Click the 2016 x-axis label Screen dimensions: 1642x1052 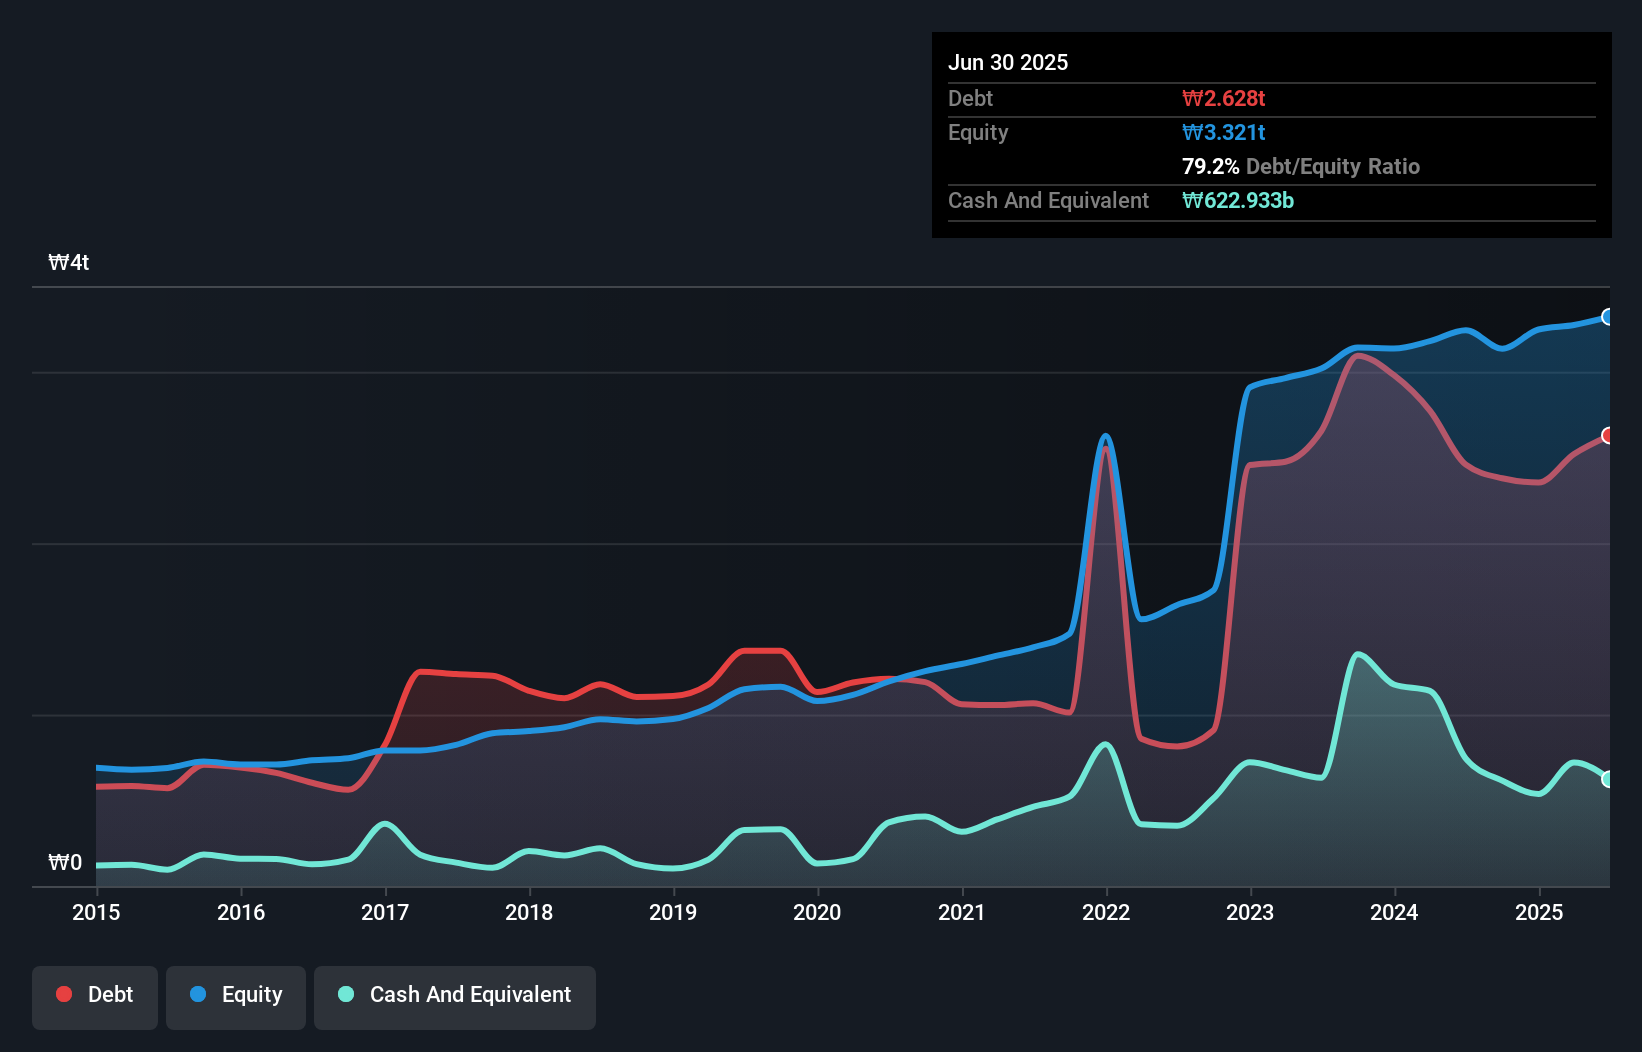pyautogui.click(x=241, y=912)
